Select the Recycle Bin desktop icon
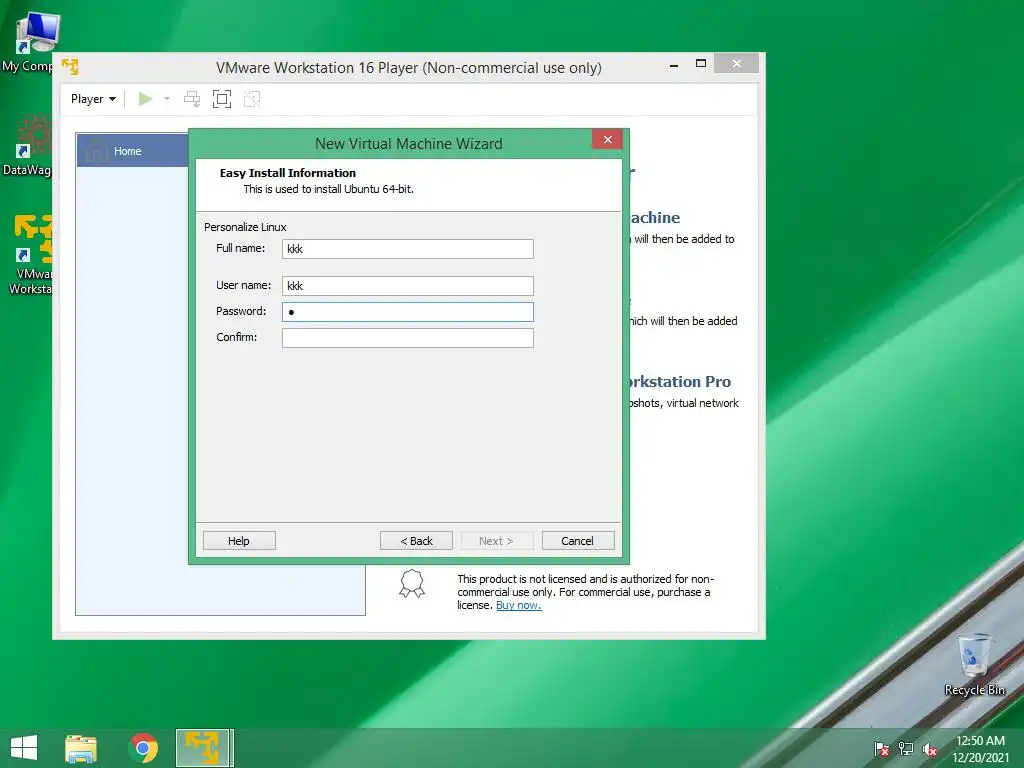The width and height of the screenshot is (1024, 768). coord(975,664)
